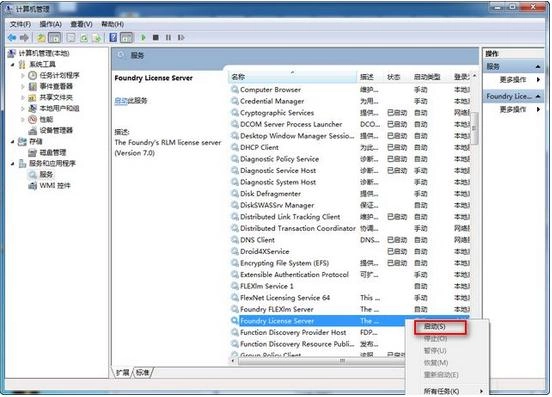This screenshot has height=397, width=552.
Task: Collapse 服务 section in Actions pane
Action: (538, 67)
